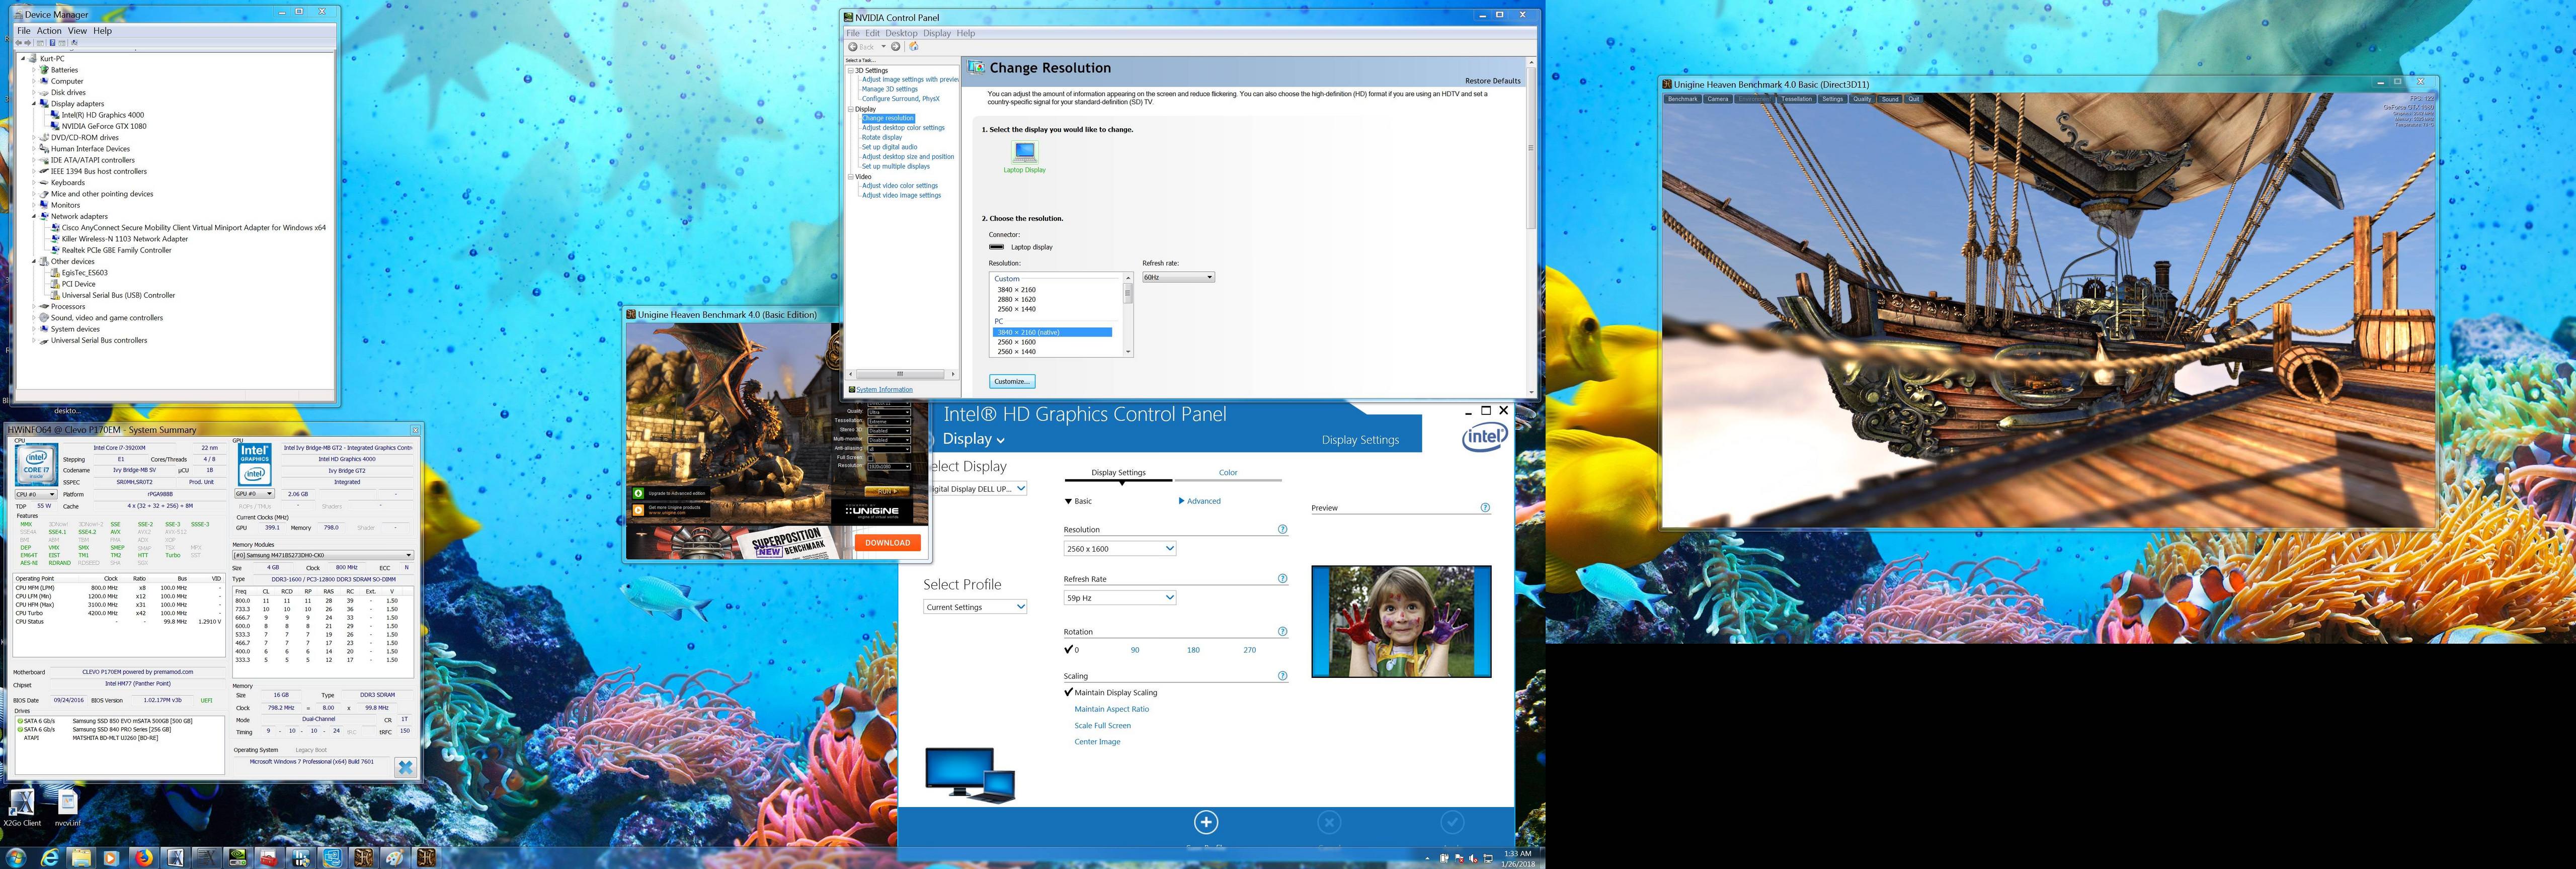Select NVIDIA GeForce GTX 1080 in Device Manager
The height and width of the screenshot is (869, 2576).
104,126
